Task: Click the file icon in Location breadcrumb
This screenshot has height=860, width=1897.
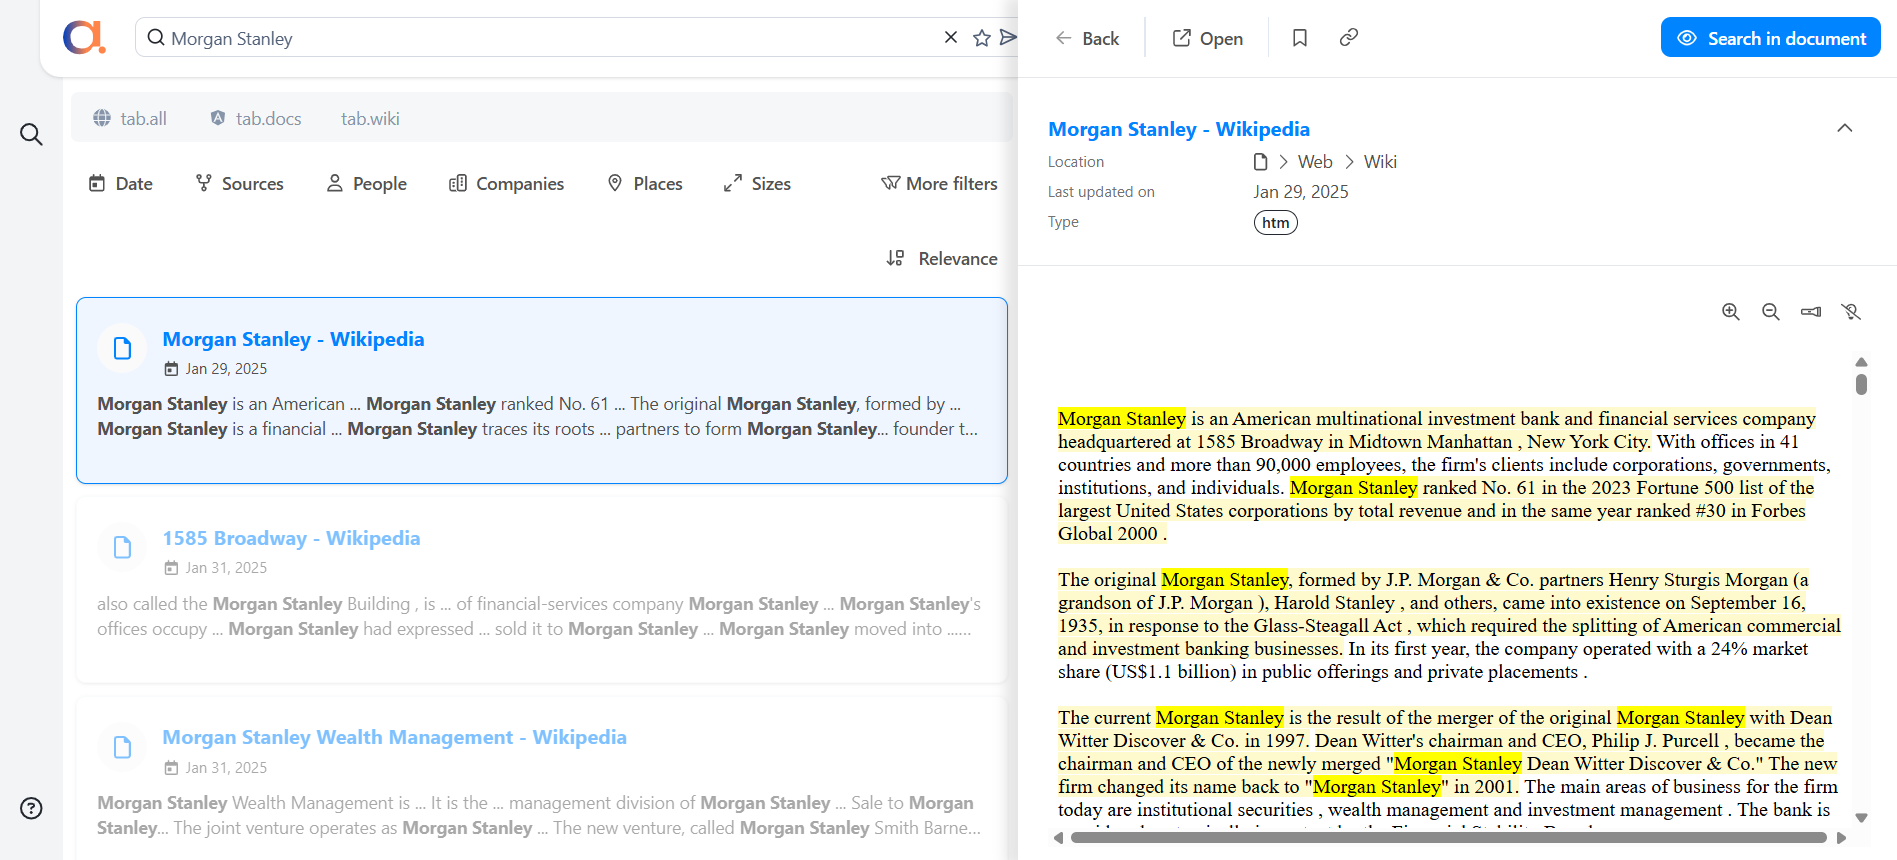Action: [1261, 162]
